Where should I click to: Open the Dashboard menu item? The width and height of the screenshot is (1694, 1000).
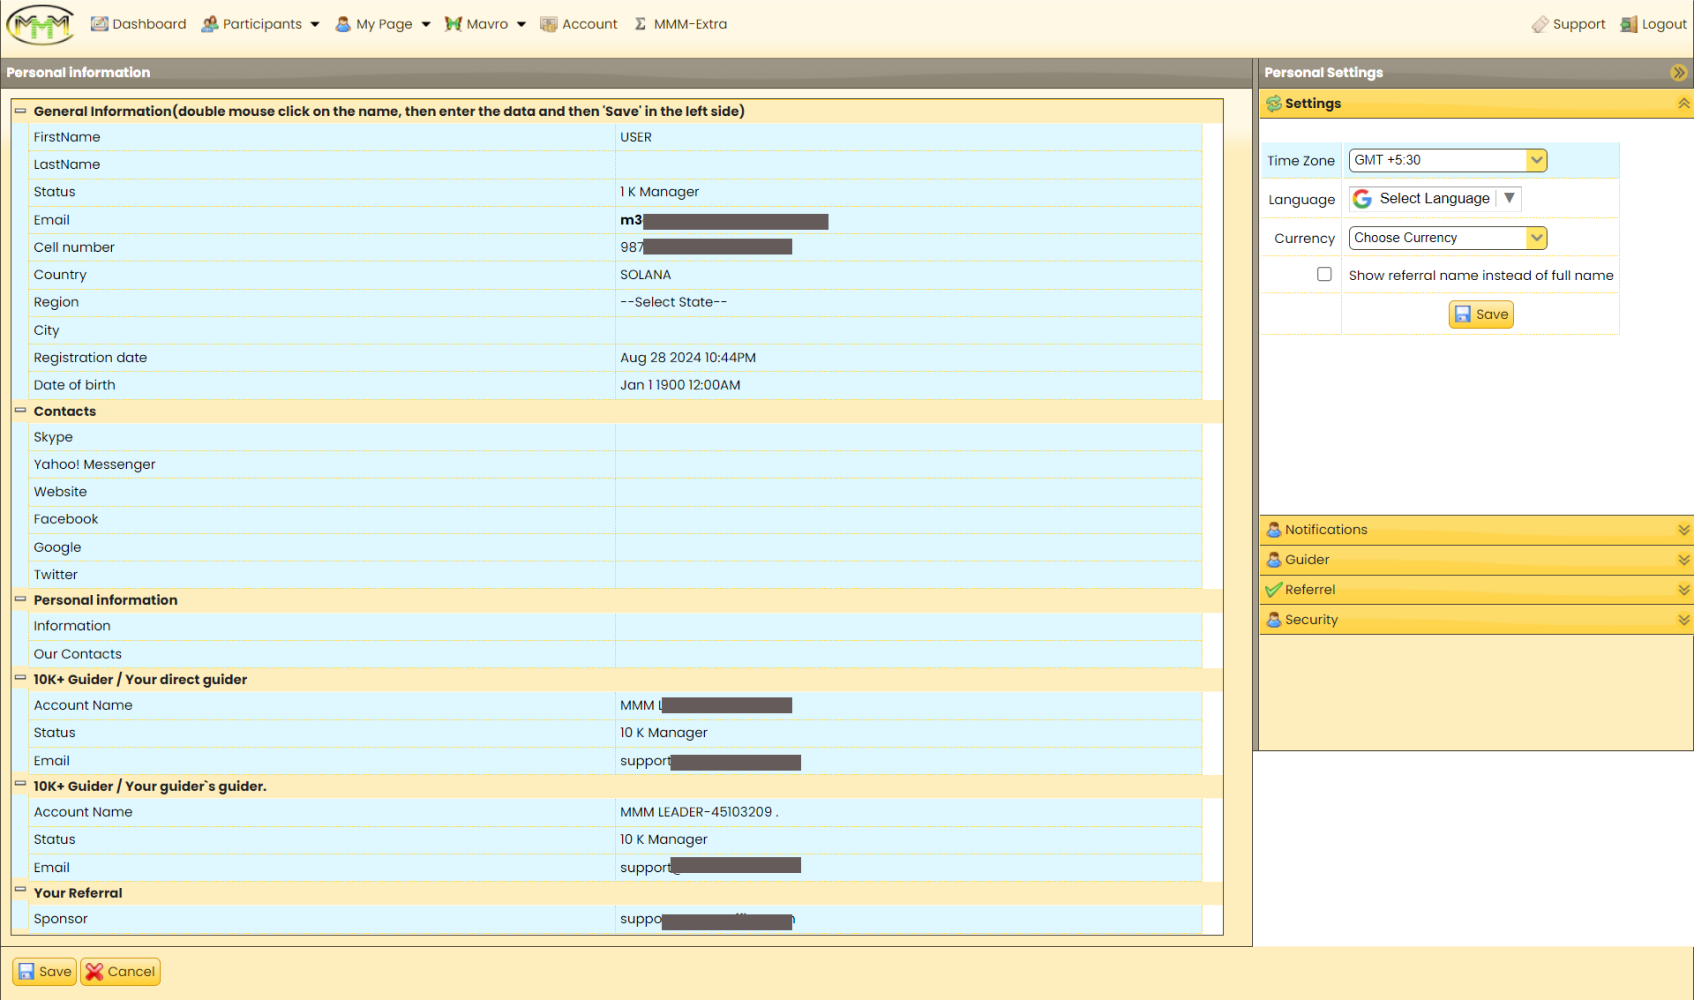[139, 24]
